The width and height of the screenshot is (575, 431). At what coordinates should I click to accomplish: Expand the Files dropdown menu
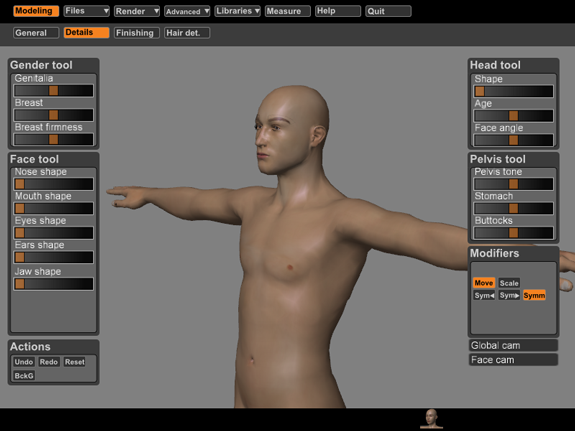pyautogui.click(x=87, y=11)
